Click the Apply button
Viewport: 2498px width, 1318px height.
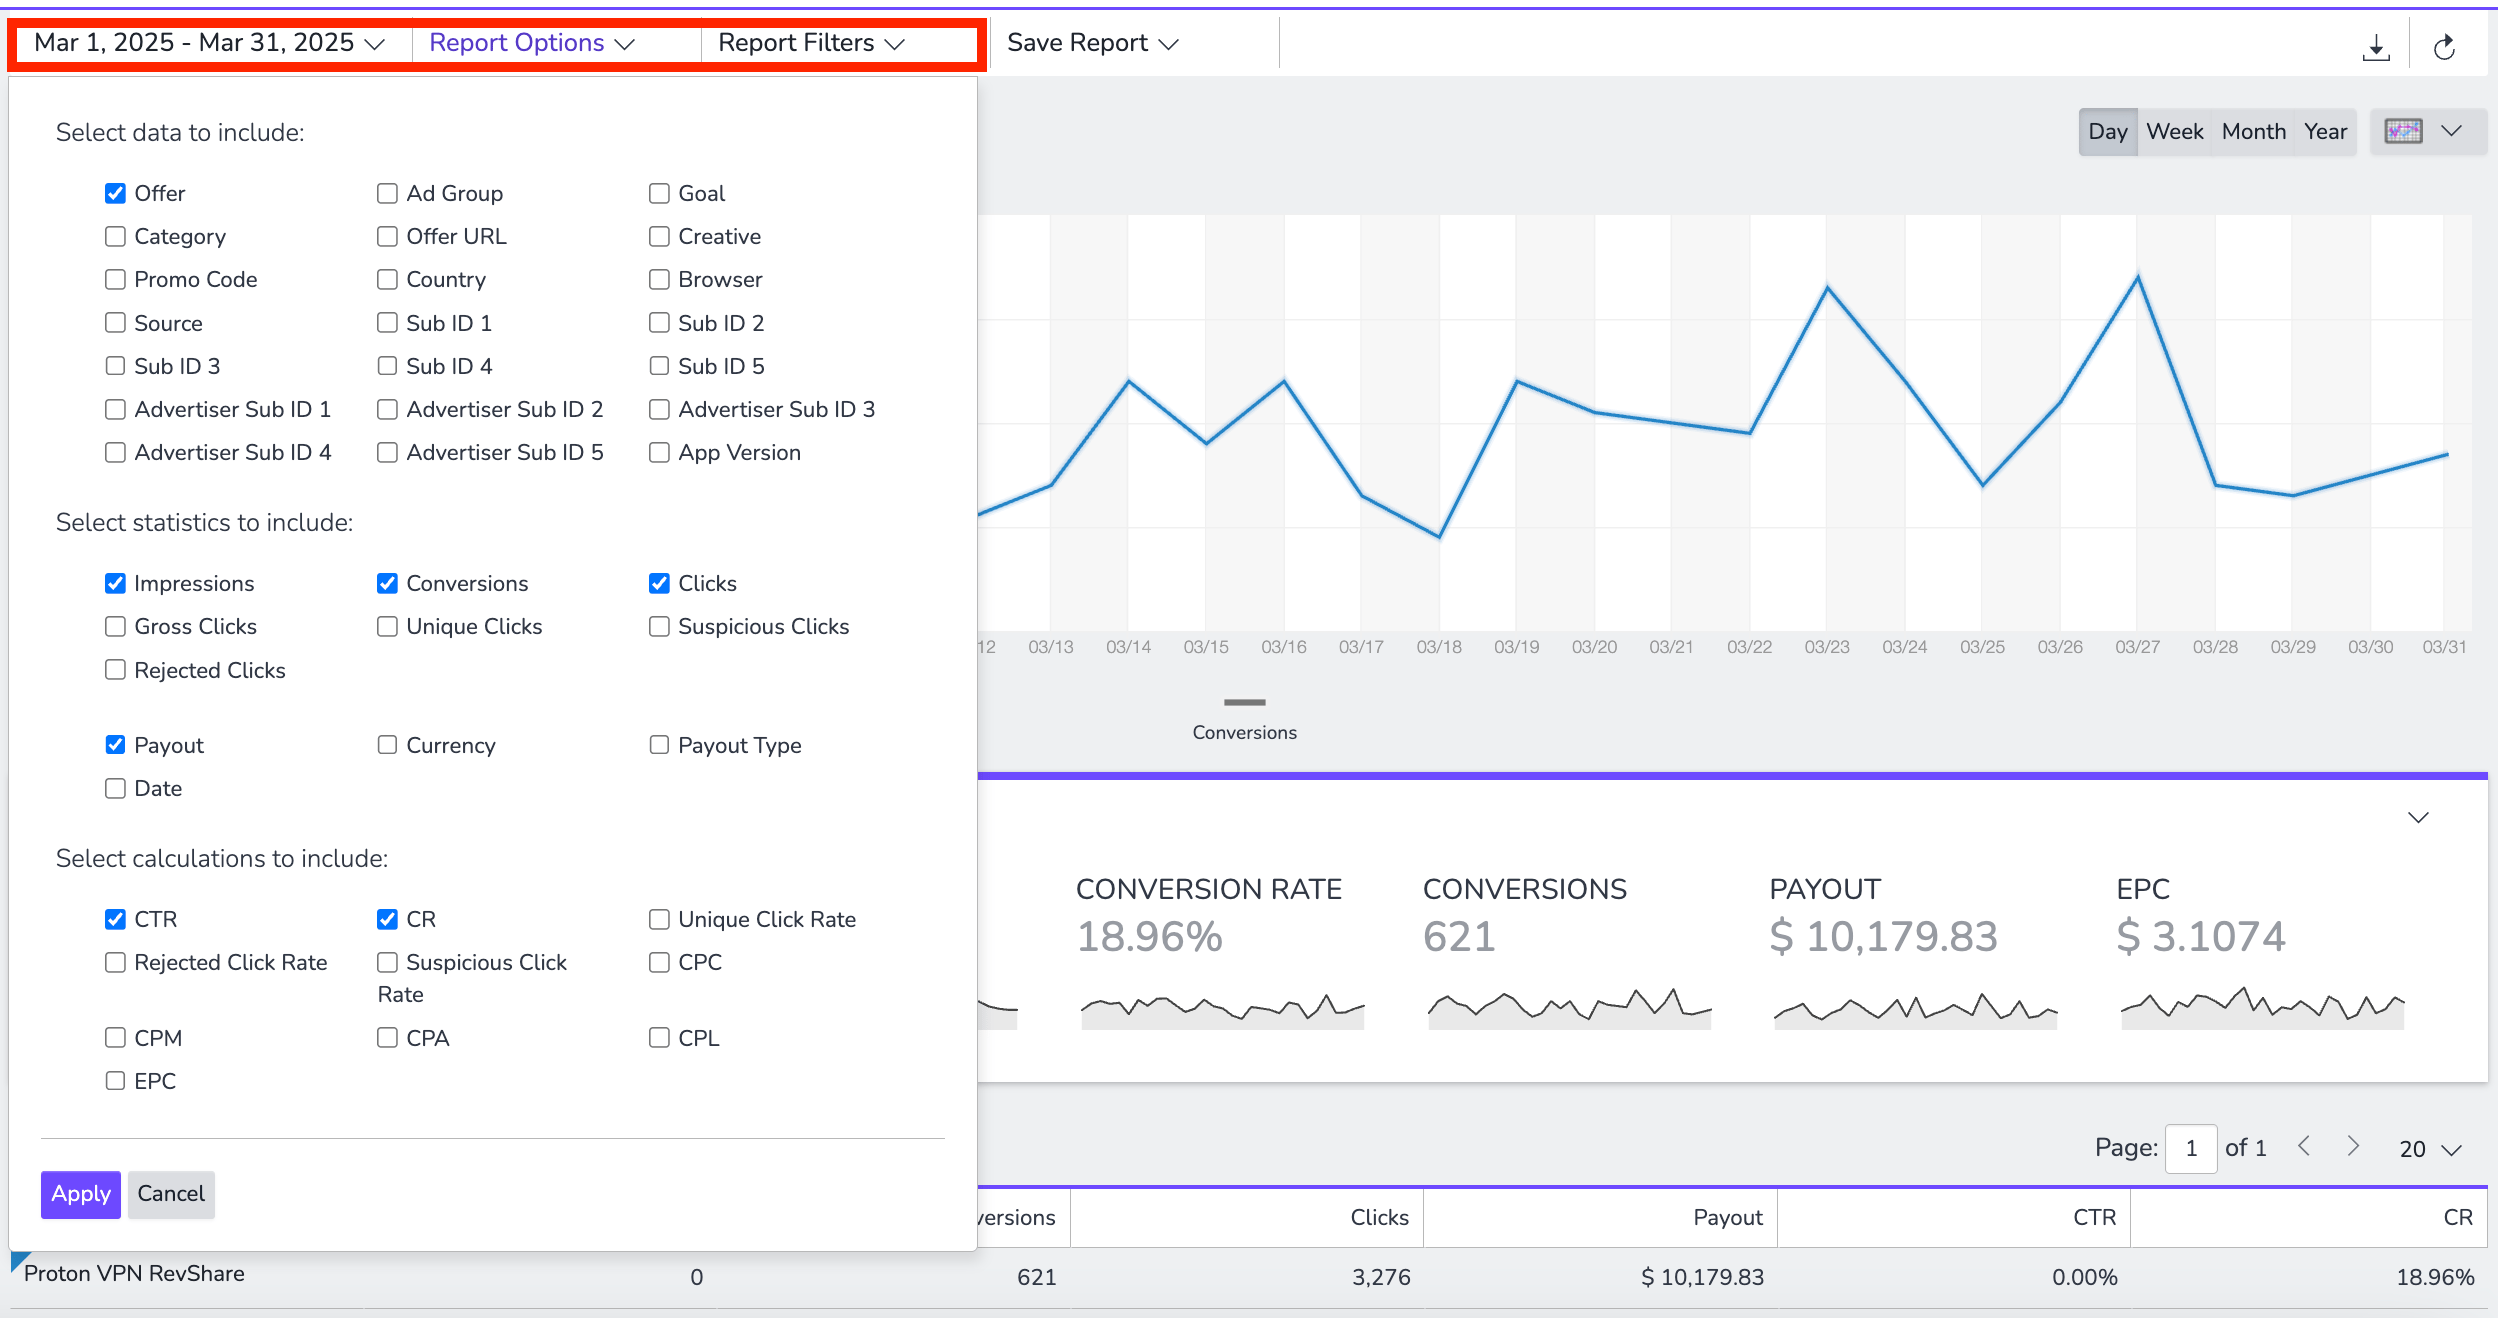pyautogui.click(x=81, y=1194)
